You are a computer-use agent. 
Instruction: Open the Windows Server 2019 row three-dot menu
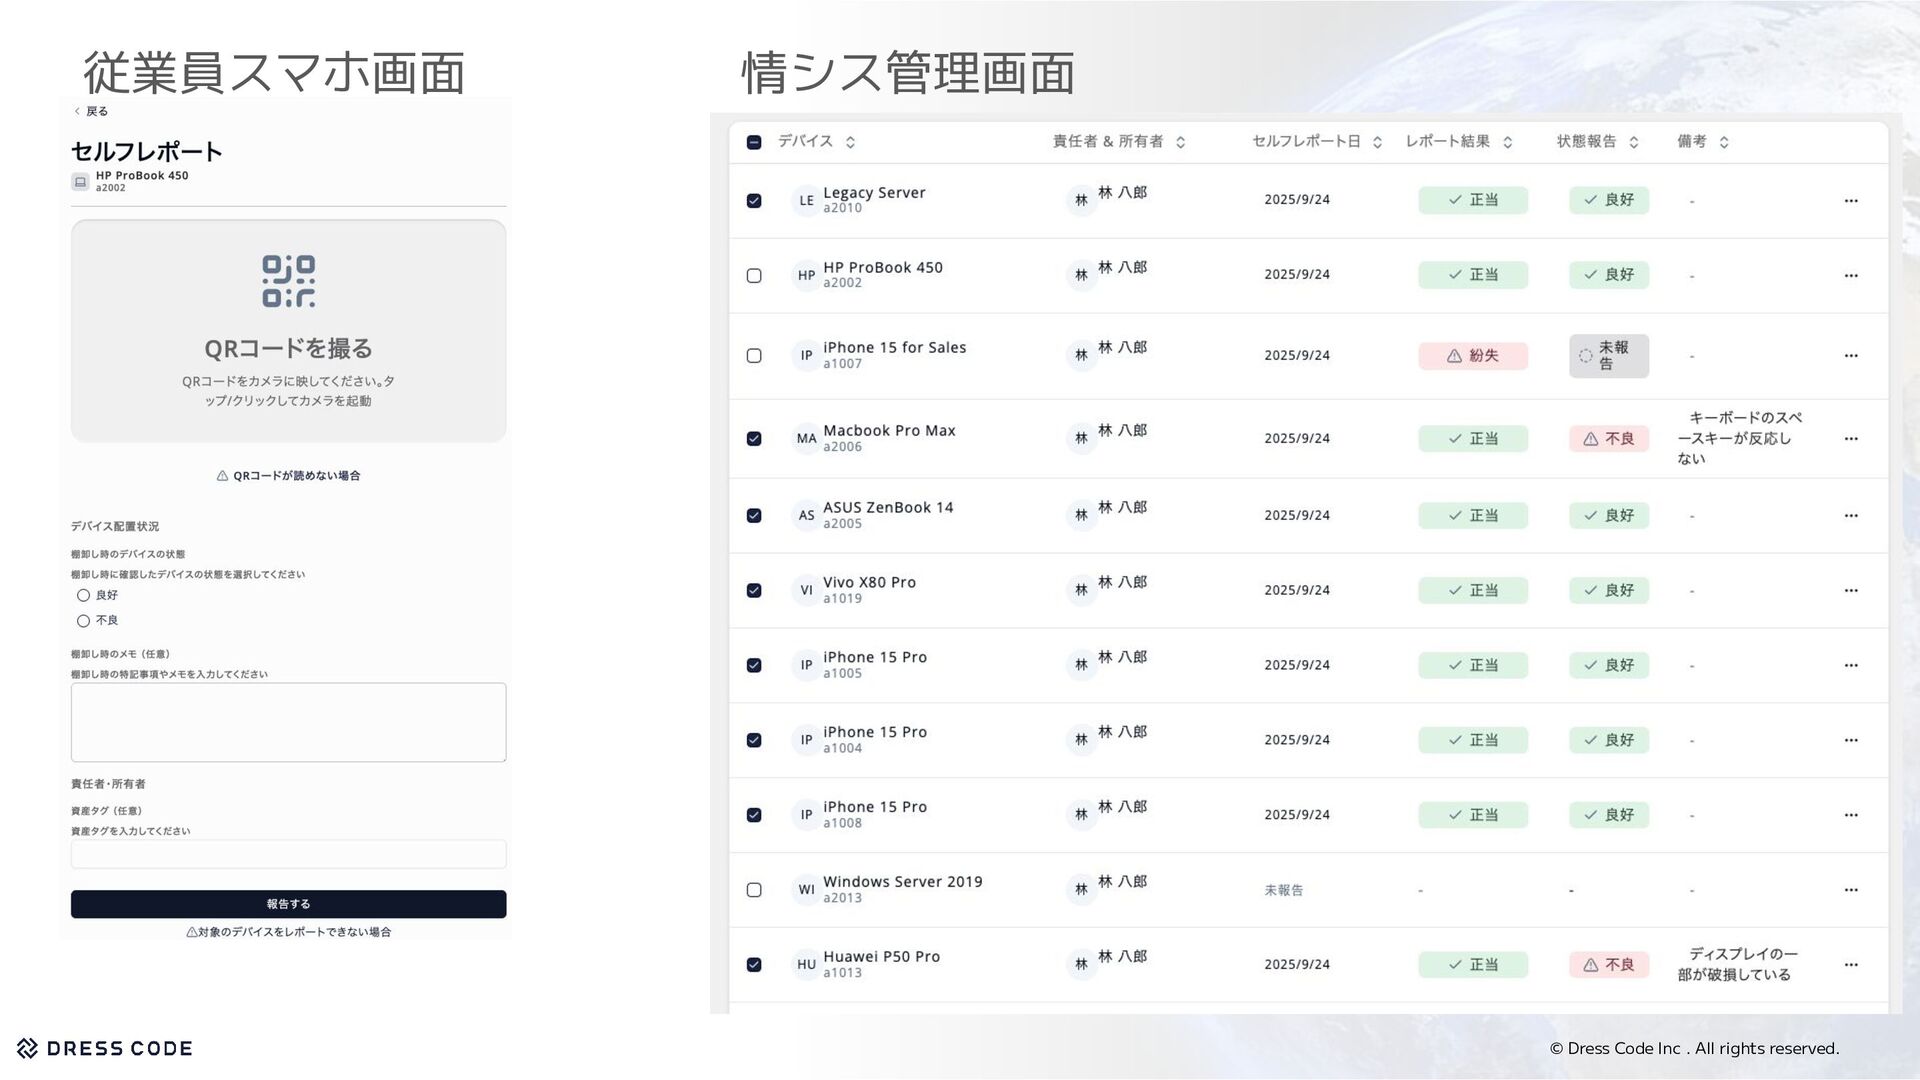(x=1850, y=890)
